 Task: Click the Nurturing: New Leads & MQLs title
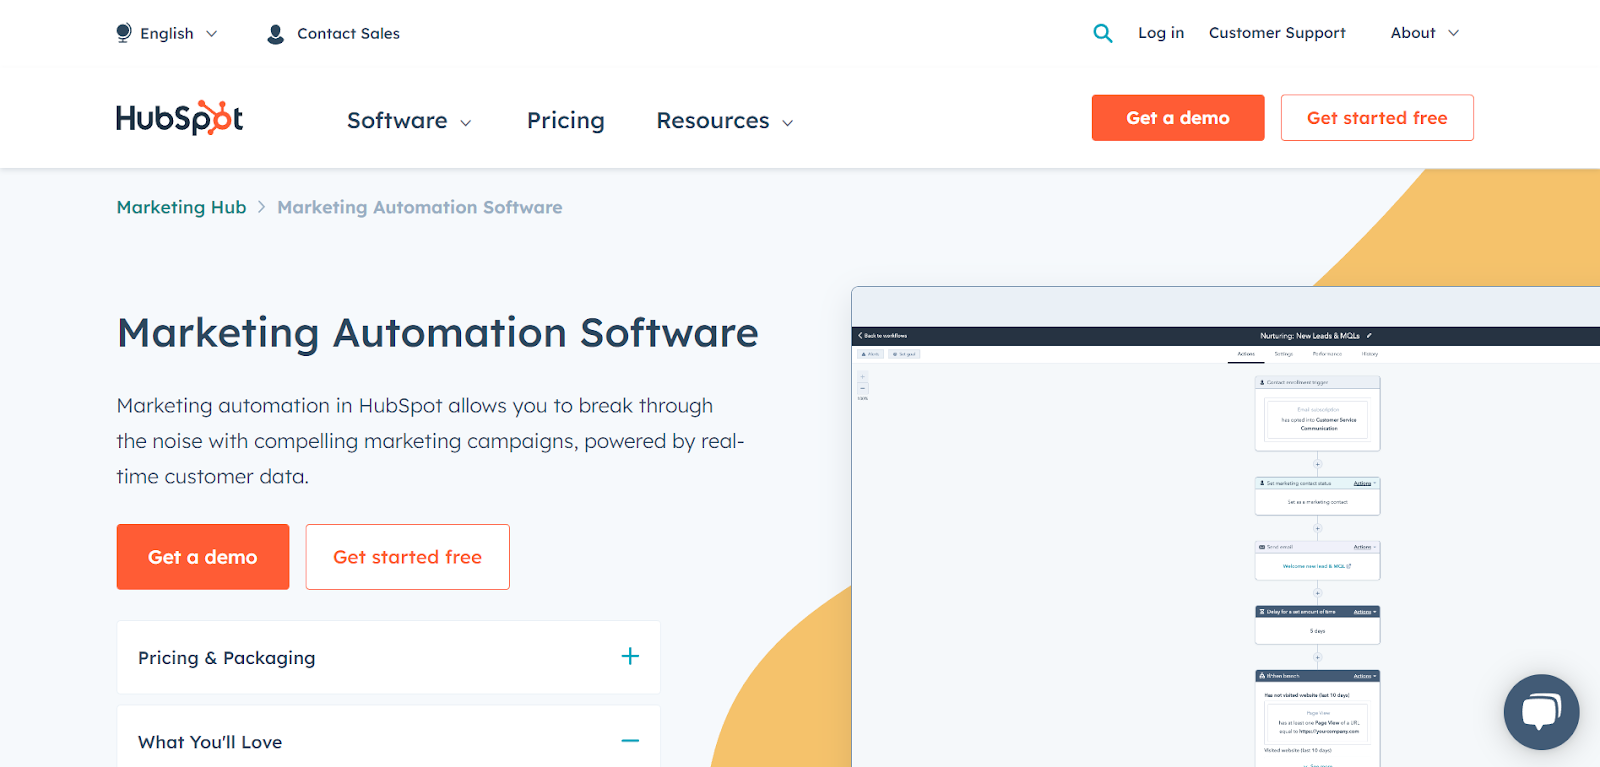[x=1310, y=336]
